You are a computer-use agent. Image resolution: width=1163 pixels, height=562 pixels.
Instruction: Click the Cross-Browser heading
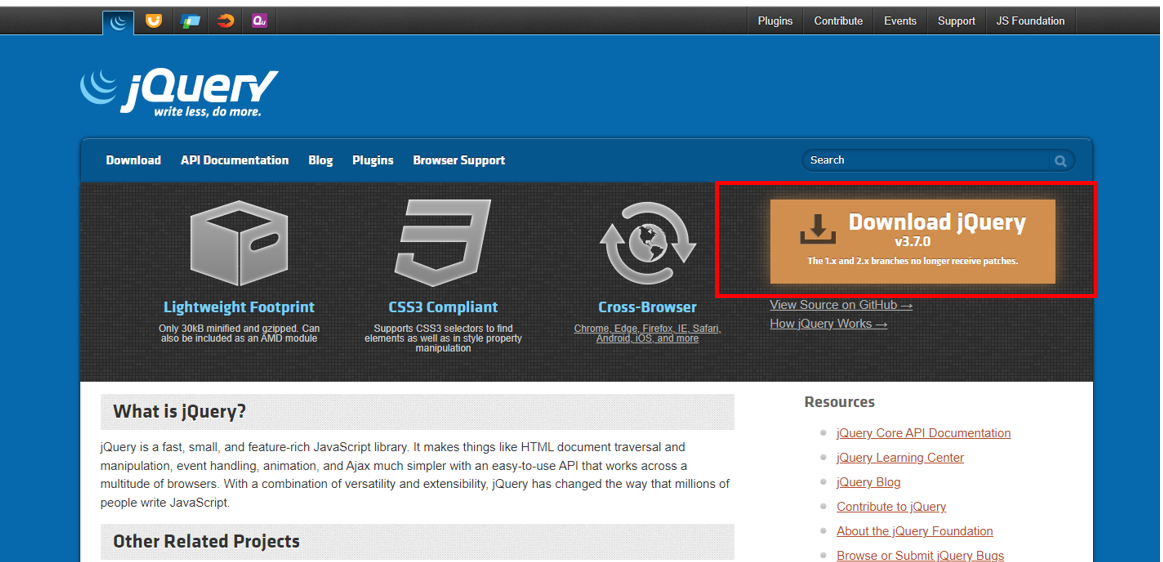coord(648,307)
